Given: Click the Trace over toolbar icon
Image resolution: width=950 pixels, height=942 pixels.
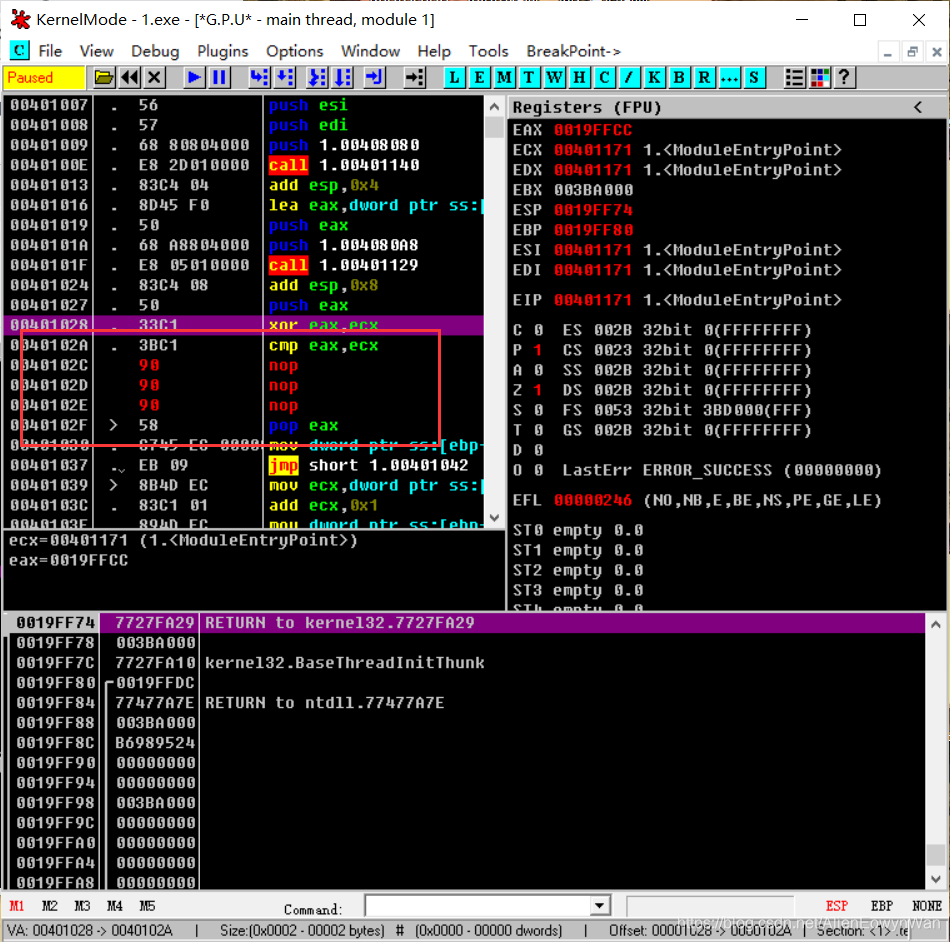Looking at the screenshot, I should click(343, 78).
